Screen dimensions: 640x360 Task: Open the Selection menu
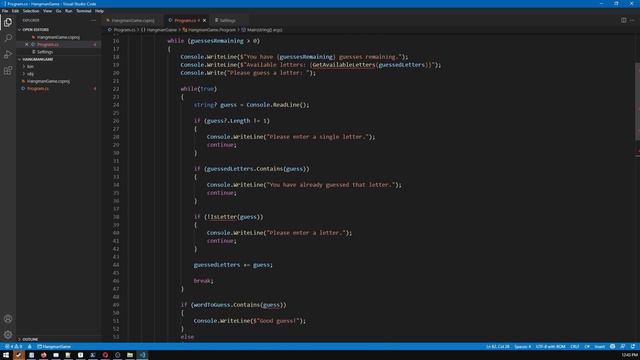click(31, 11)
